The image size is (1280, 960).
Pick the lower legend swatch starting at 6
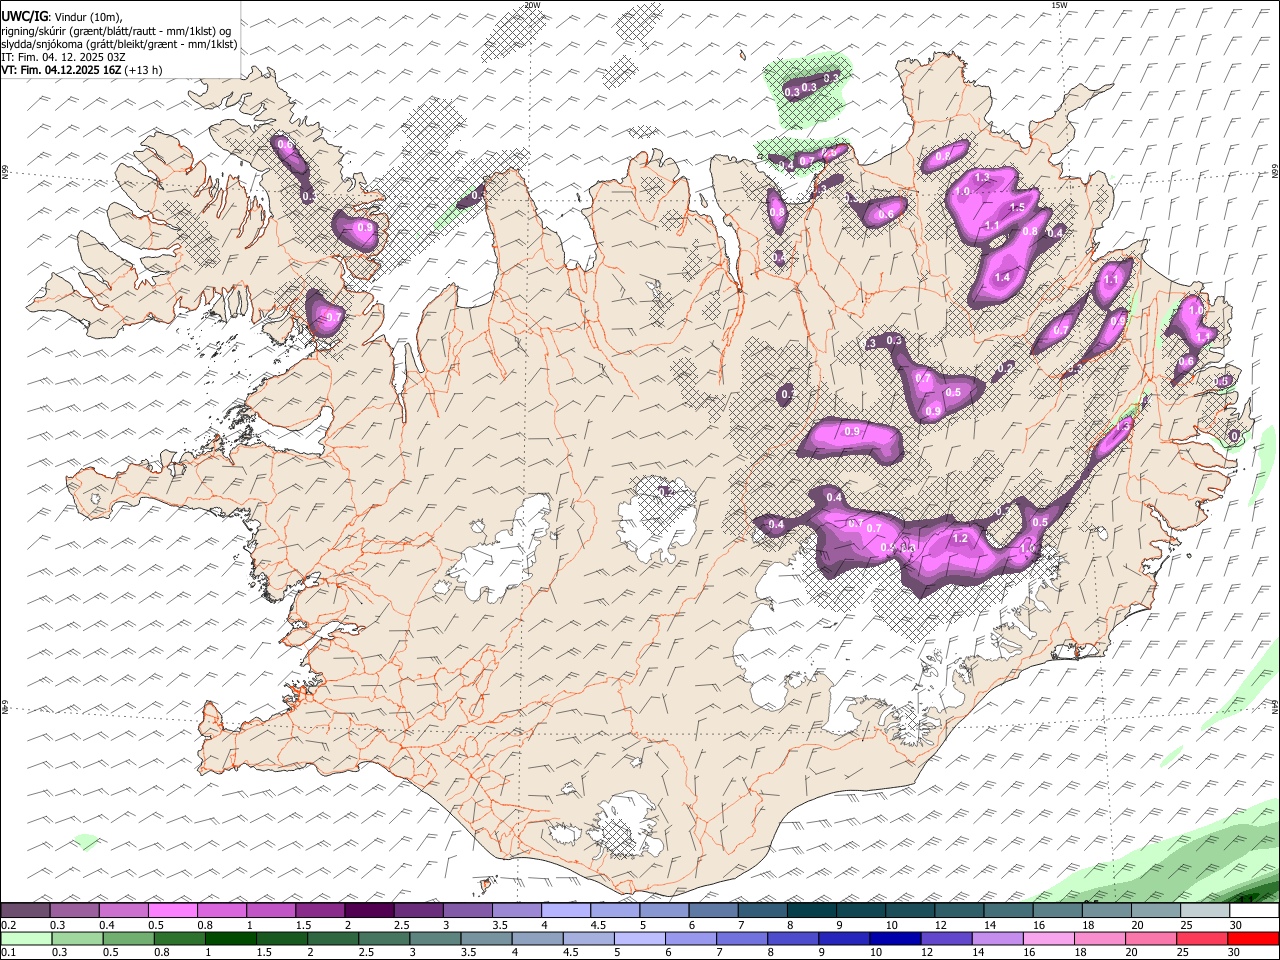(689, 939)
